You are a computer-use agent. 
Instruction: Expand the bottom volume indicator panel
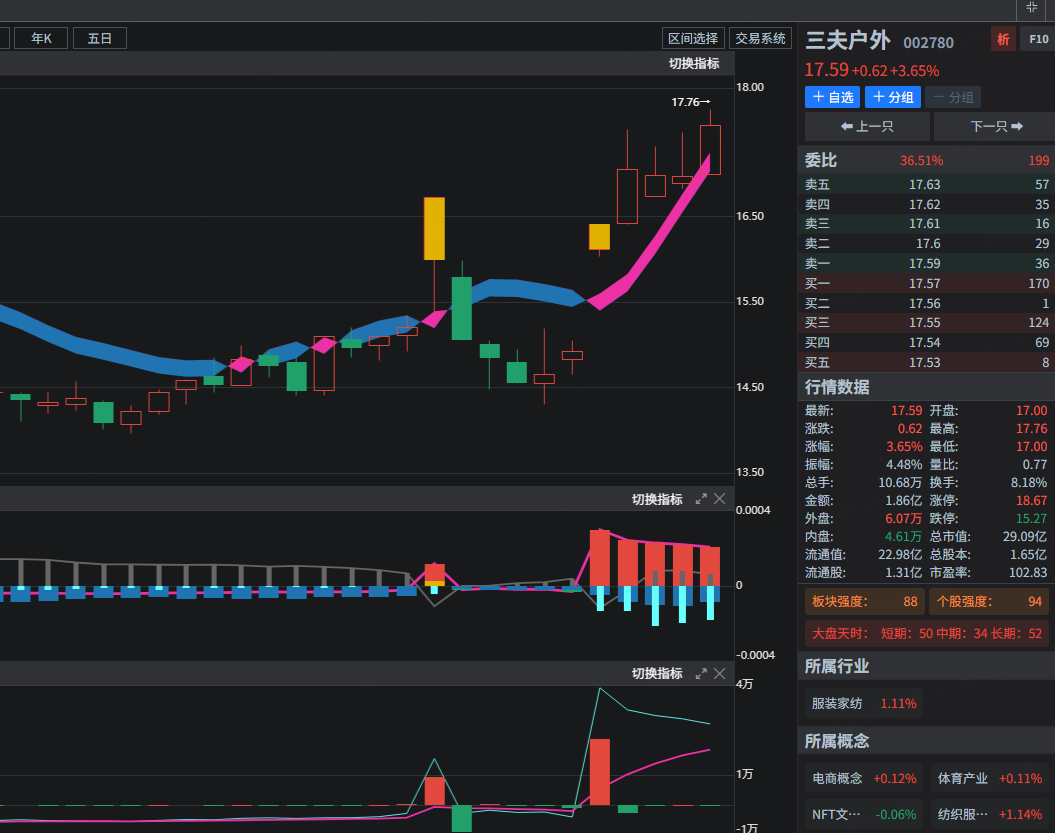click(x=701, y=673)
